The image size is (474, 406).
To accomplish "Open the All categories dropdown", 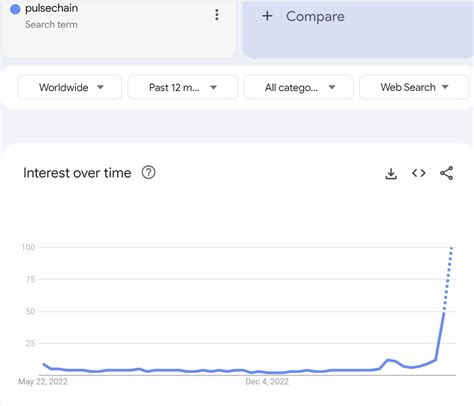I will click(298, 87).
